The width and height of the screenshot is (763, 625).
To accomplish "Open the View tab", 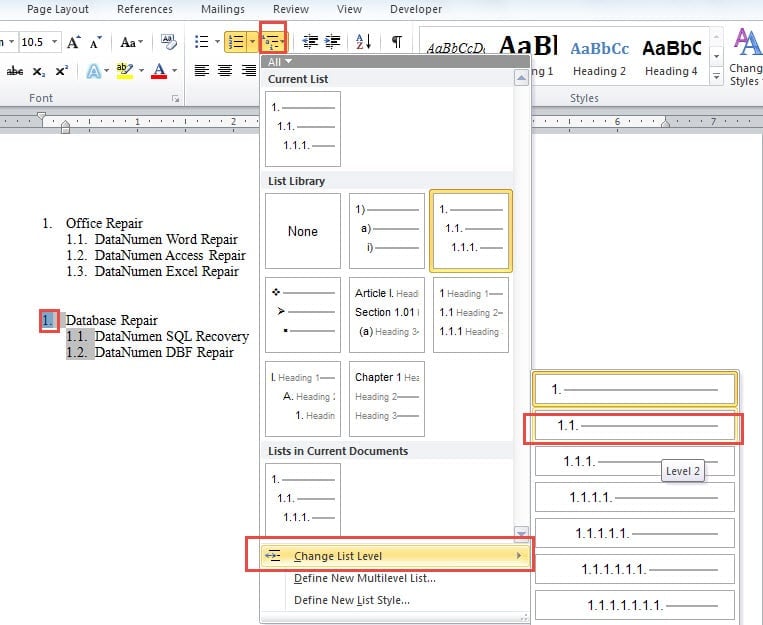I will tap(349, 9).
